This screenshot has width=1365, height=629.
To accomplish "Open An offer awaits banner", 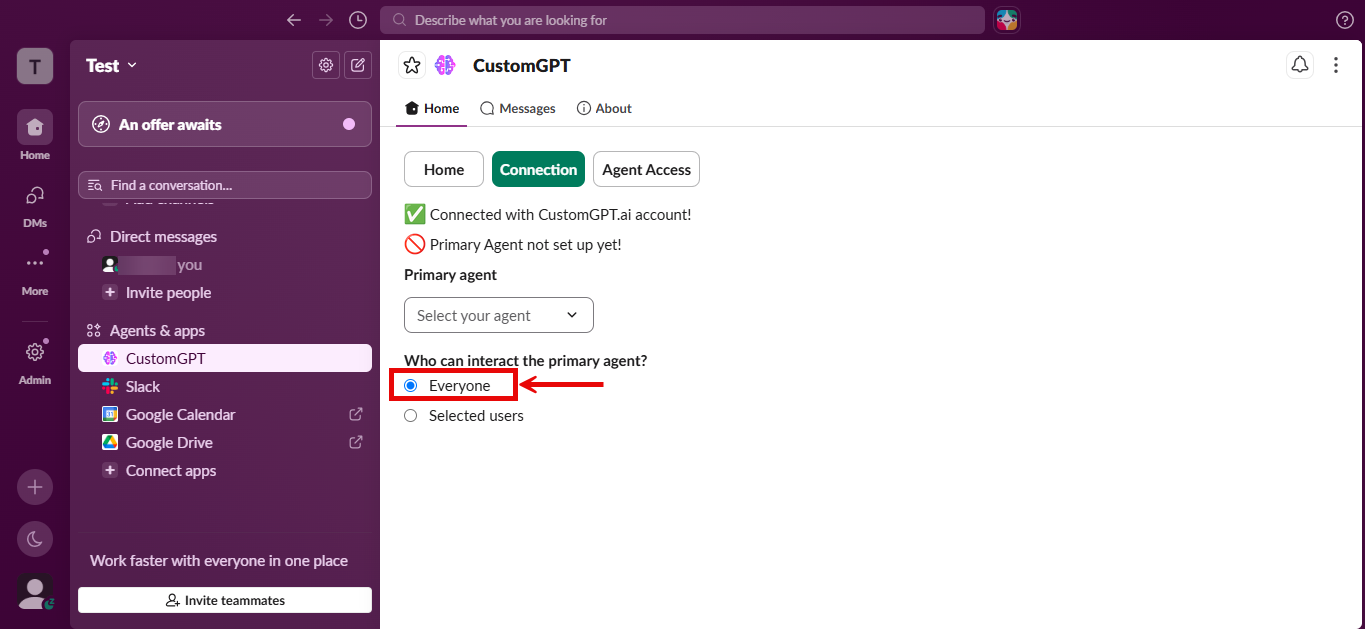I will pos(225,124).
